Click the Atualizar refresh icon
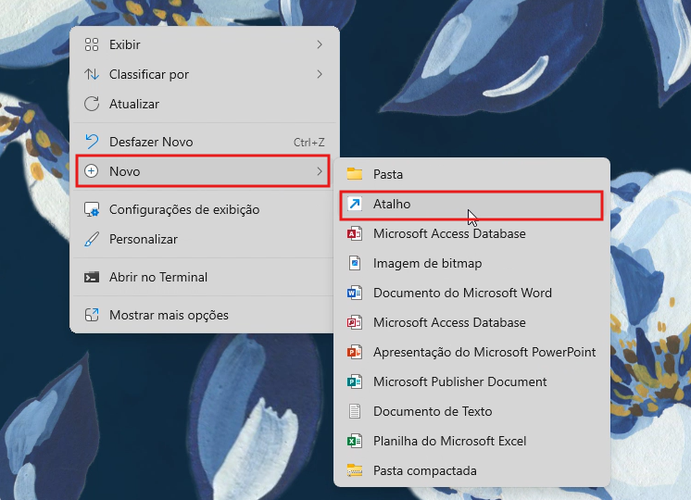The height and width of the screenshot is (500, 691). (x=91, y=104)
